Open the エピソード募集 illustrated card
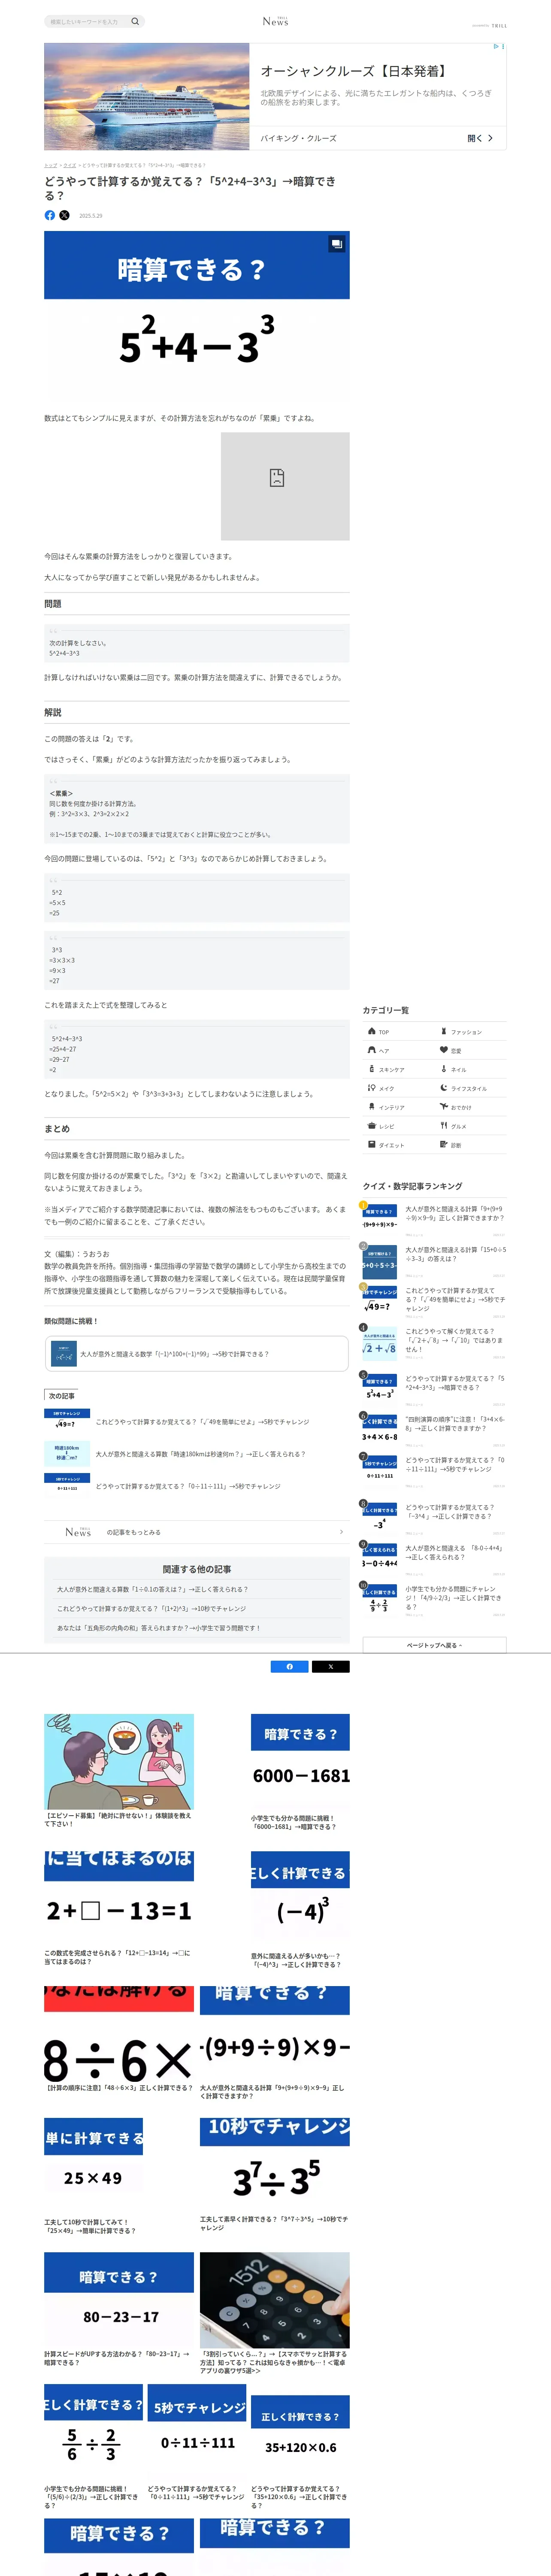The image size is (551, 2576). [119, 1771]
